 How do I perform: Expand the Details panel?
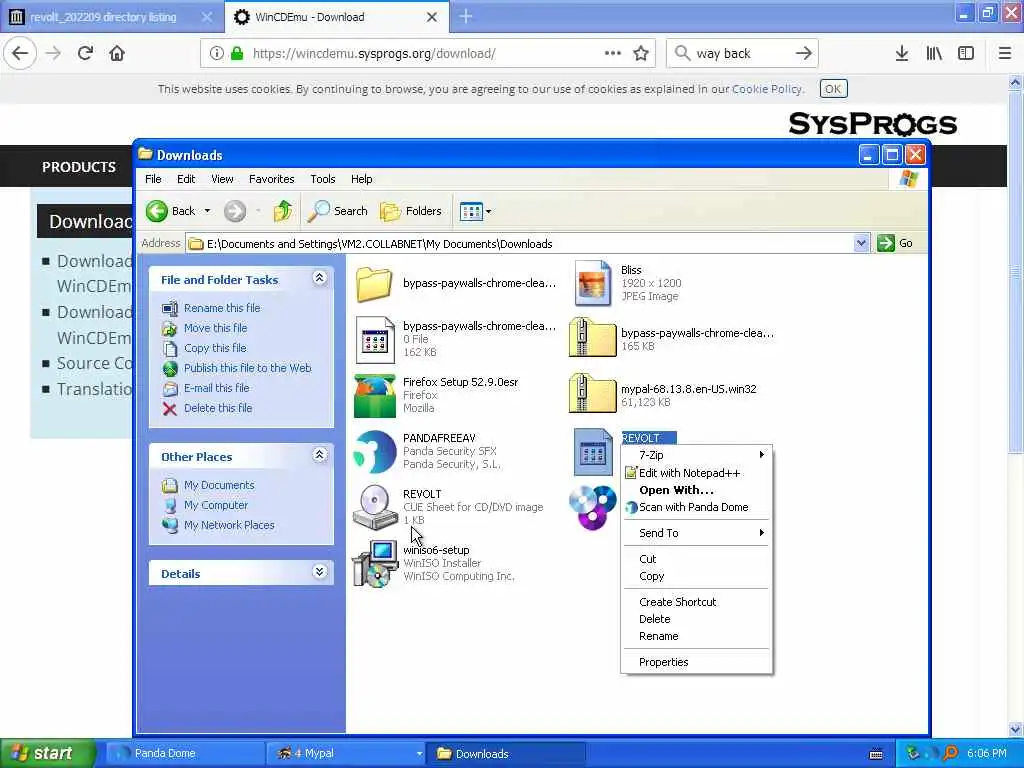(319, 572)
